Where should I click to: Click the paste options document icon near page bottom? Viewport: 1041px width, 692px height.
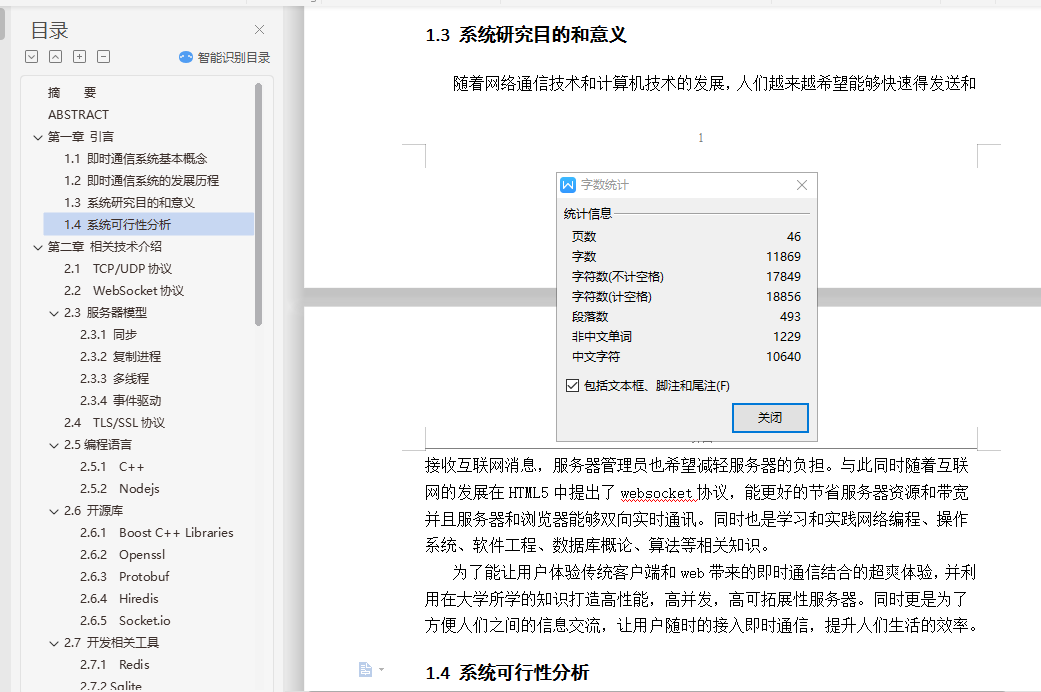(x=365, y=669)
